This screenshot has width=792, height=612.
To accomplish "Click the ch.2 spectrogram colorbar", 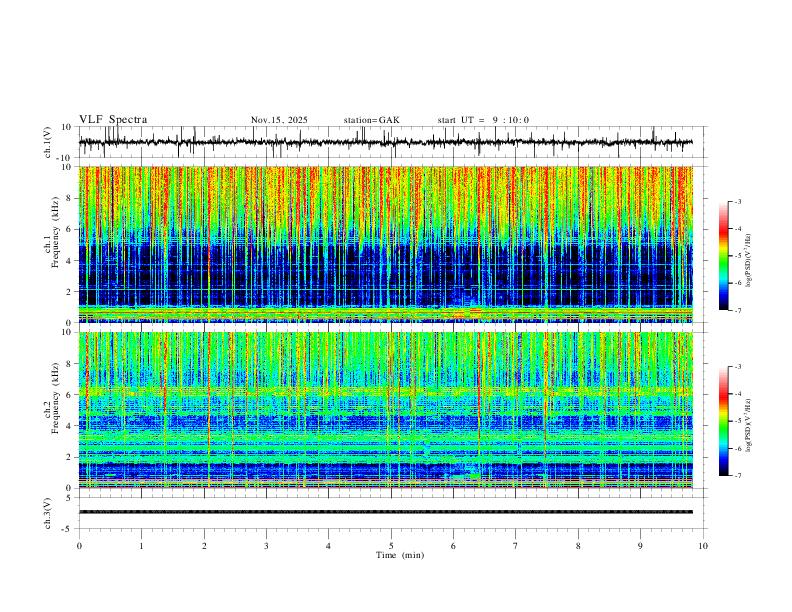I will click(724, 421).
